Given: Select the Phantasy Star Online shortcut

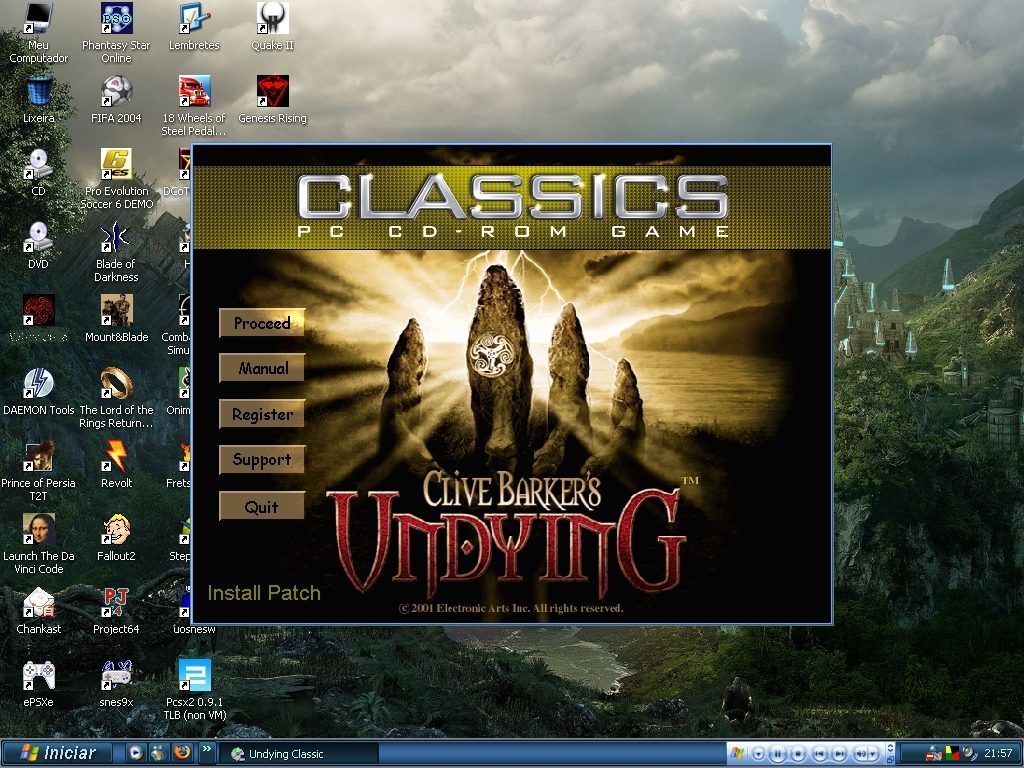Looking at the screenshot, I should (116, 33).
